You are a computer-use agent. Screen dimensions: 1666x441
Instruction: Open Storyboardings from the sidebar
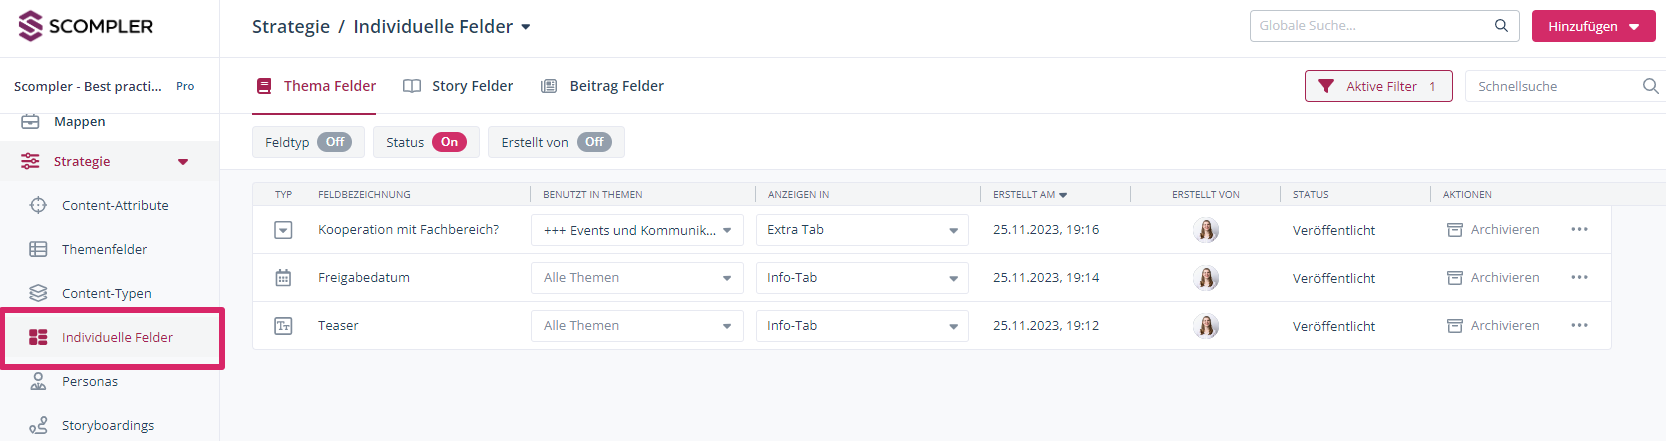point(107,425)
